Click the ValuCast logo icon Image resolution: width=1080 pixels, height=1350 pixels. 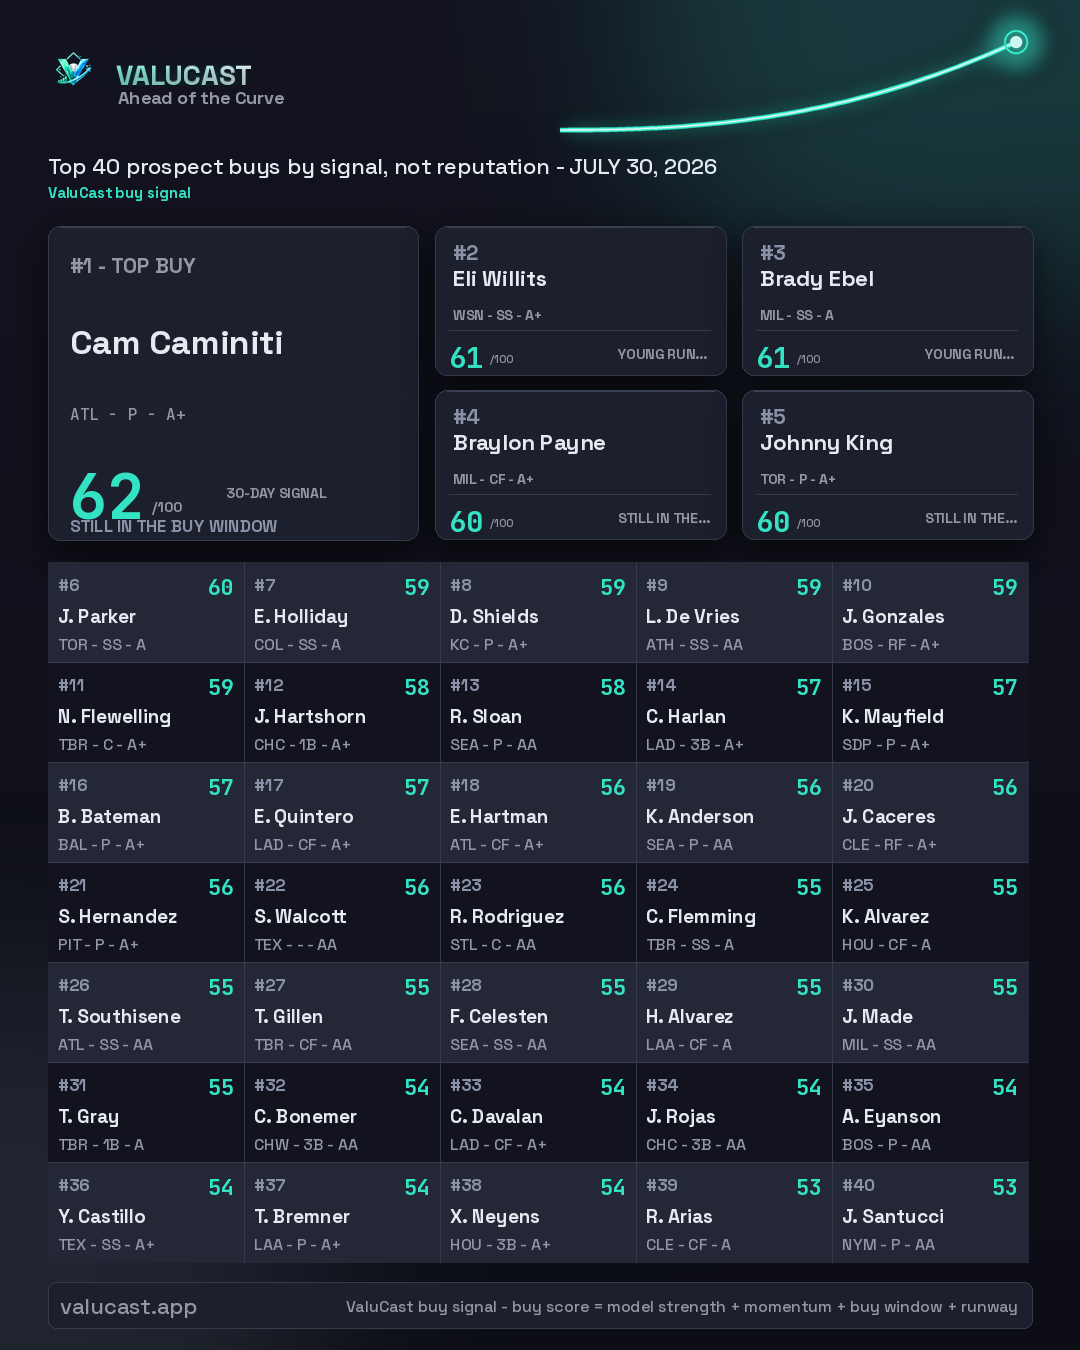click(x=74, y=69)
